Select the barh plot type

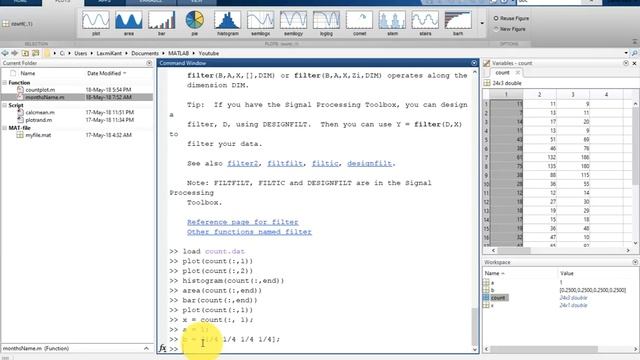(458, 23)
